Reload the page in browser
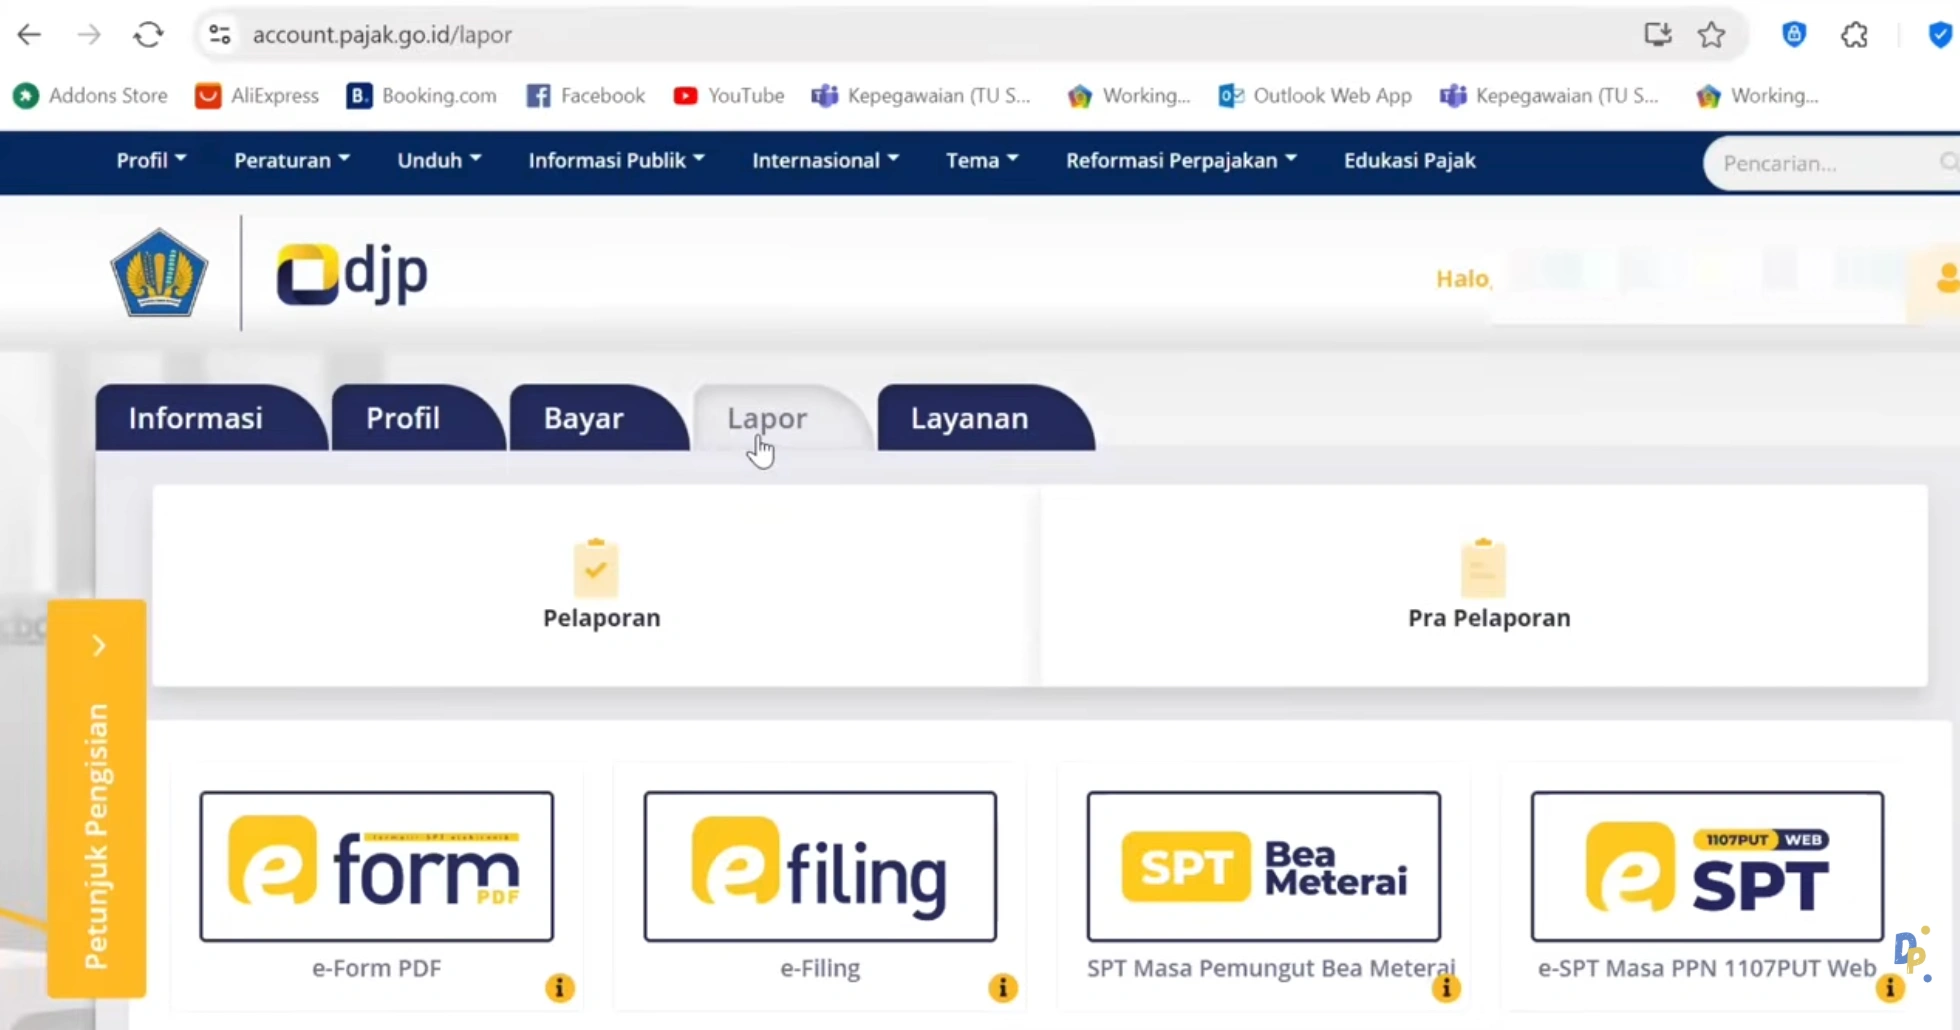The width and height of the screenshot is (1960, 1030). point(148,35)
